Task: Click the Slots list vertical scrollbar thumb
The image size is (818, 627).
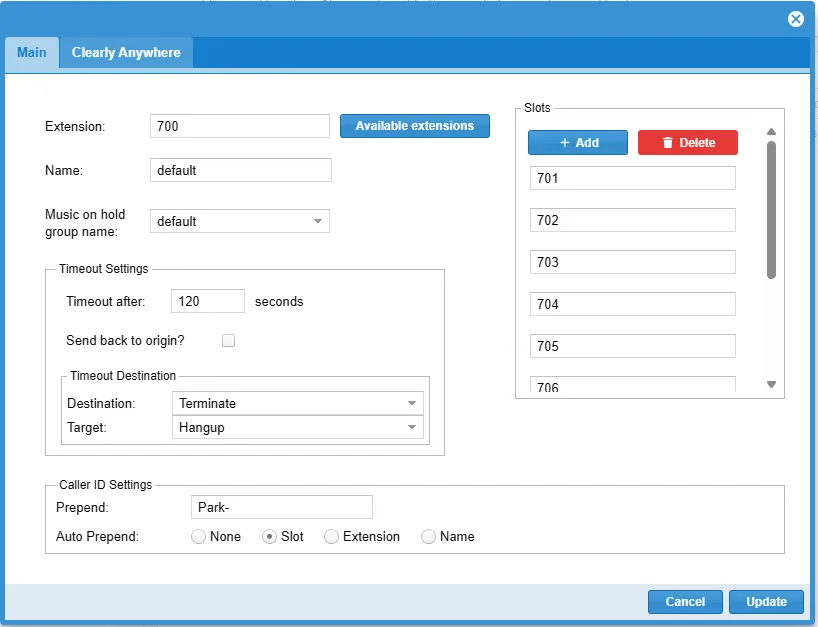Action: (x=772, y=210)
